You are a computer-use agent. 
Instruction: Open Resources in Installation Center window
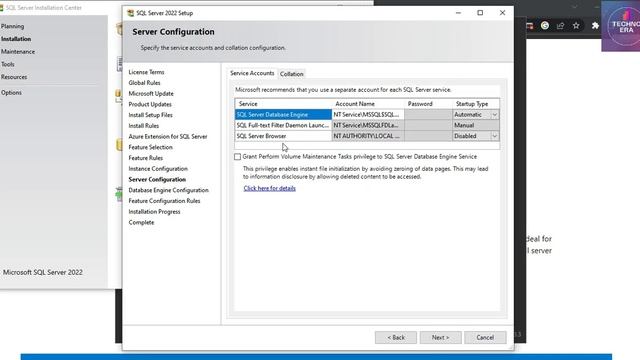(14, 77)
